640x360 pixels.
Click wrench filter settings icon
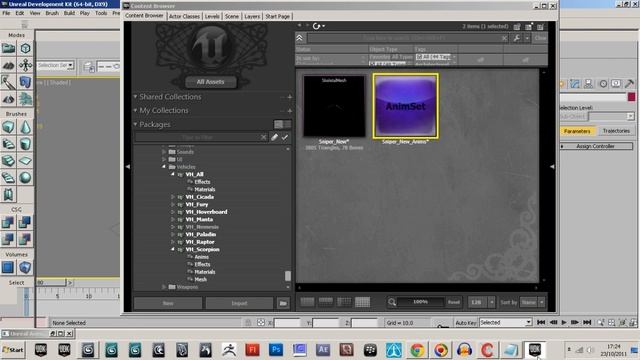517,38
